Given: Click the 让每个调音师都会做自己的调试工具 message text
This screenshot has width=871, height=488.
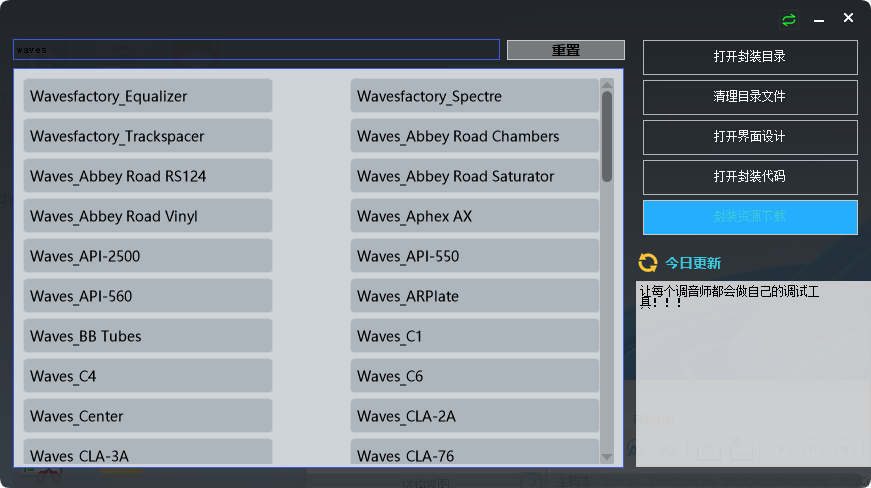Looking at the screenshot, I should click(729, 297).
